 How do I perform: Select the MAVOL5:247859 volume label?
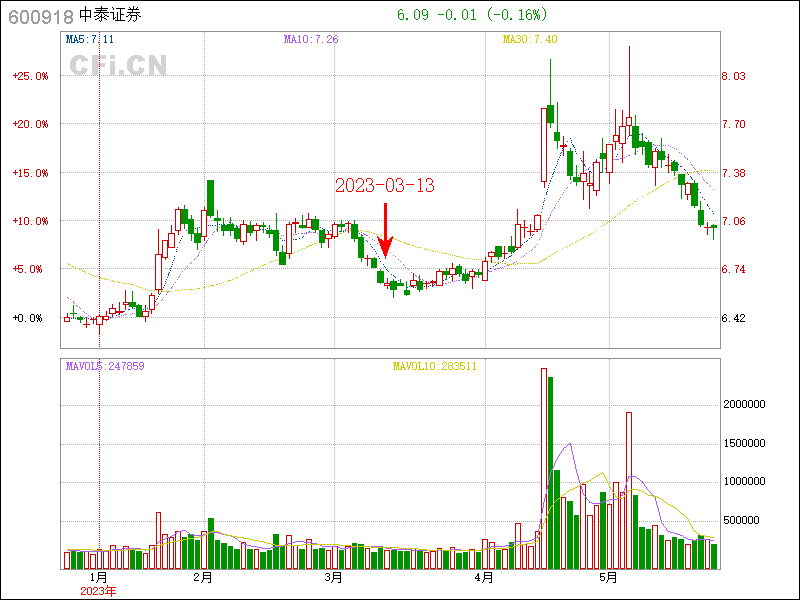[x=105, y=366]
